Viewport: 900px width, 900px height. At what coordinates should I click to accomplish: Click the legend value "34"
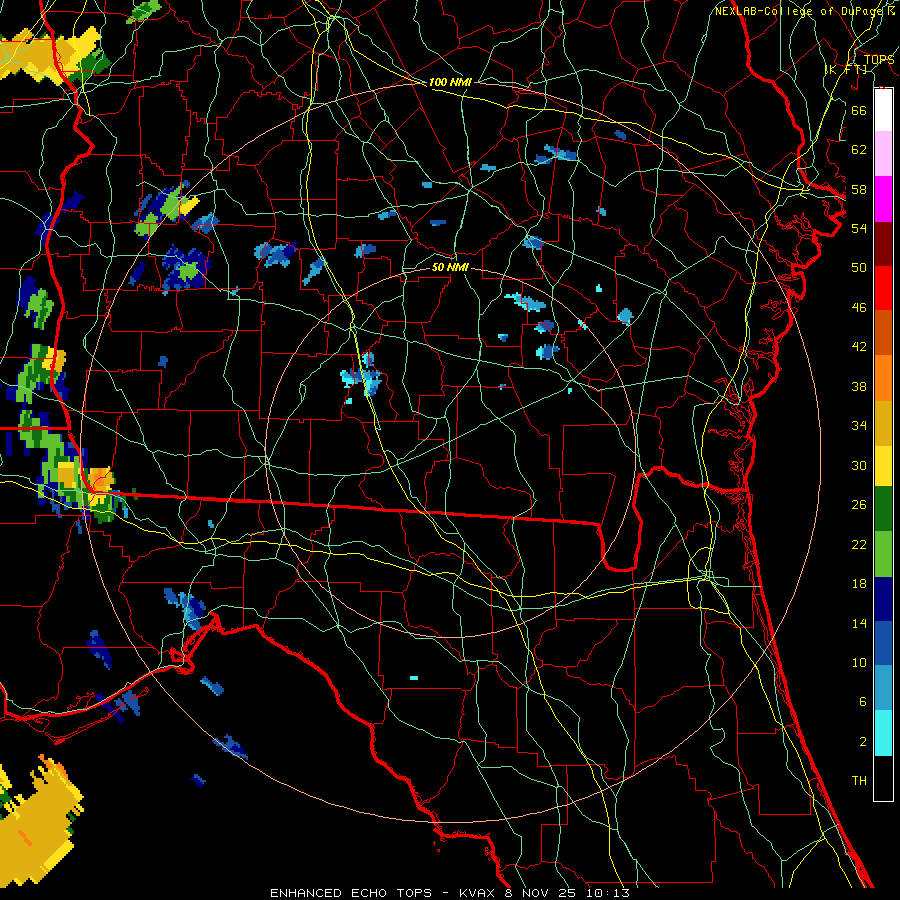coord(859,426)
